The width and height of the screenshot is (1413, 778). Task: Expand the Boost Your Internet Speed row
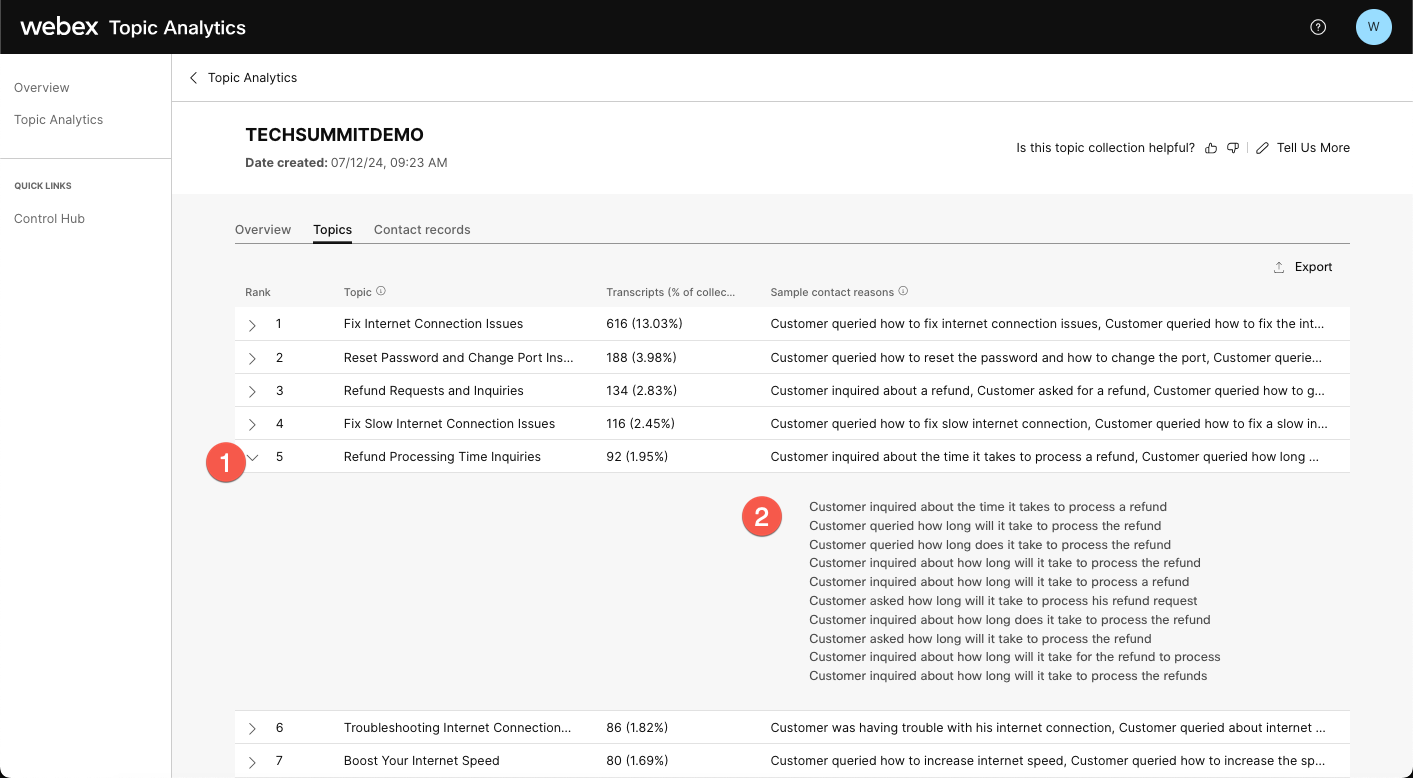[x=252, y=761]
